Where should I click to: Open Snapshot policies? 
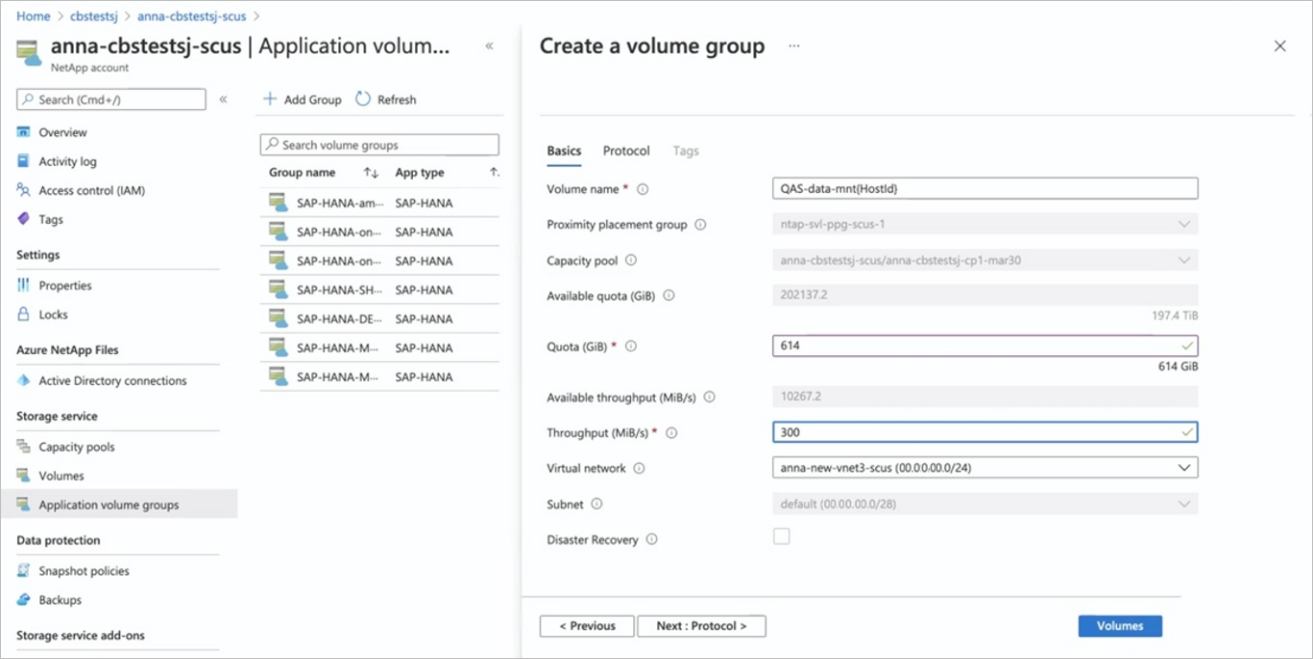(83, 571)
